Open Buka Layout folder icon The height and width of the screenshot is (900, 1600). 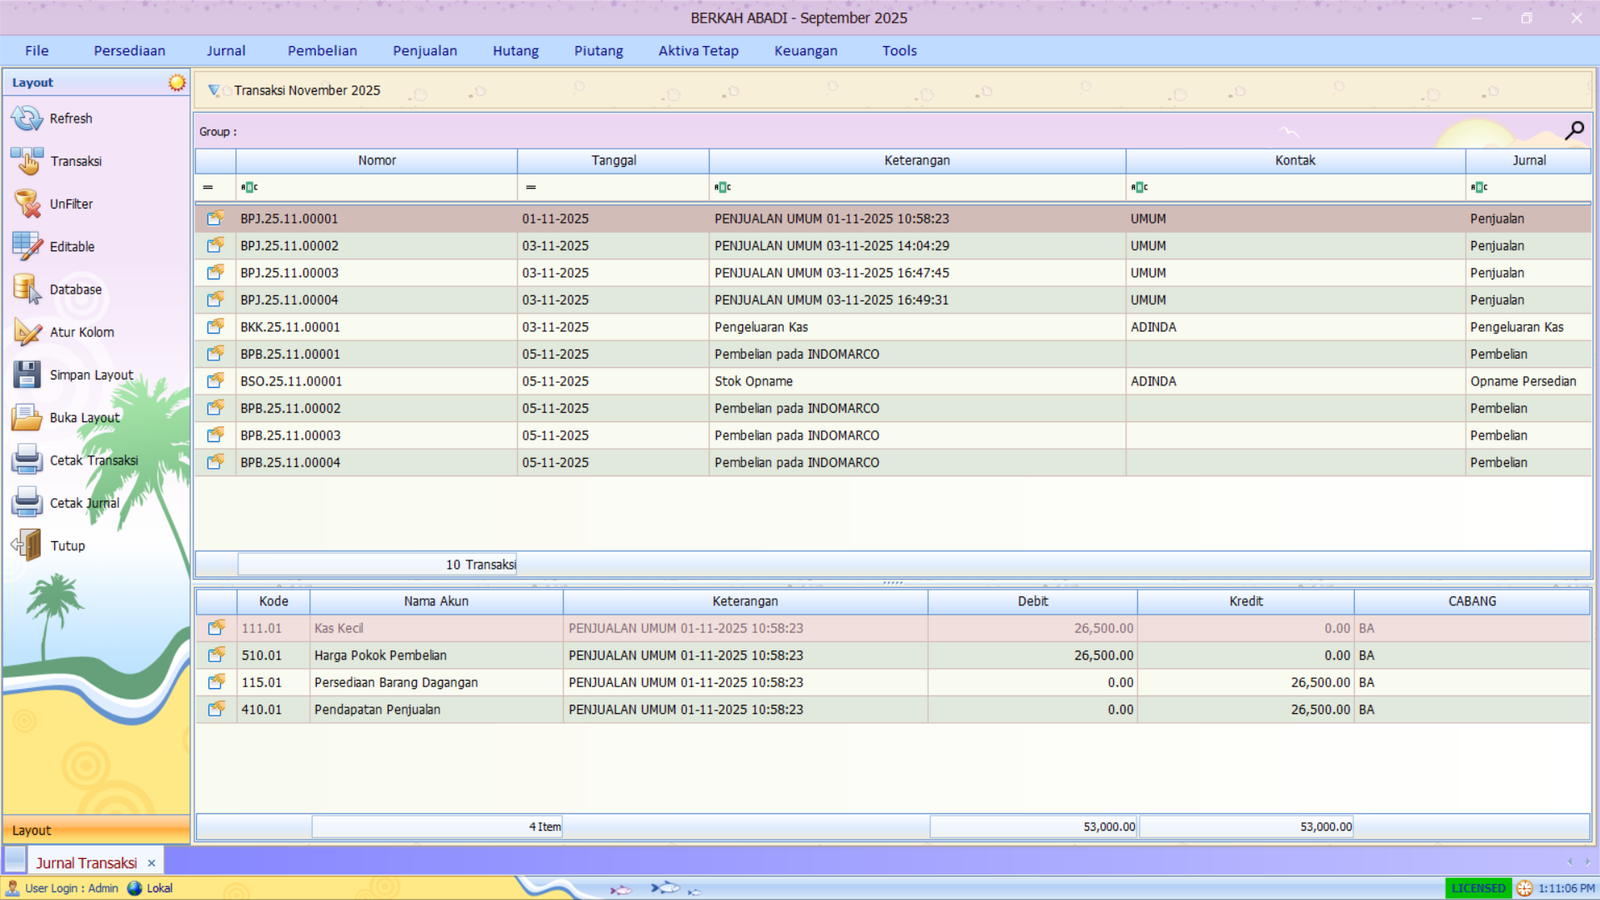coord(27,418)
